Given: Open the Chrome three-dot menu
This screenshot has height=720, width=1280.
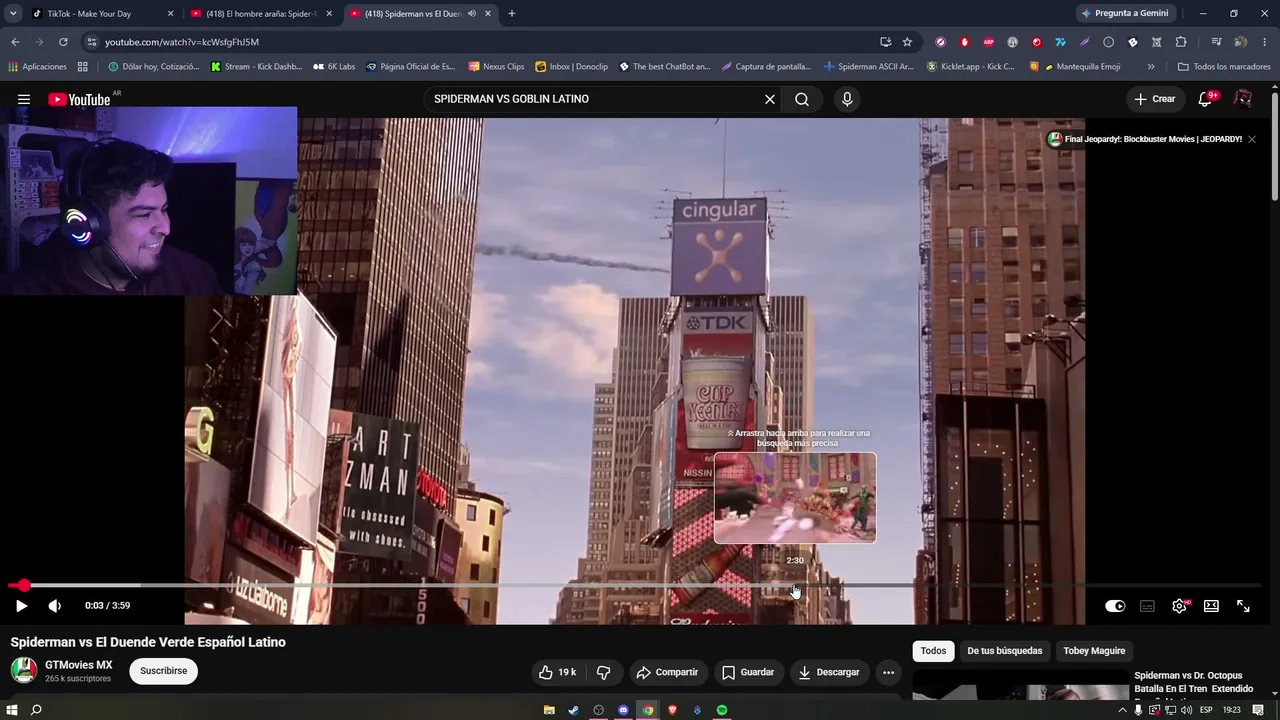Looking at the screenshot, I should point(1264,42).
